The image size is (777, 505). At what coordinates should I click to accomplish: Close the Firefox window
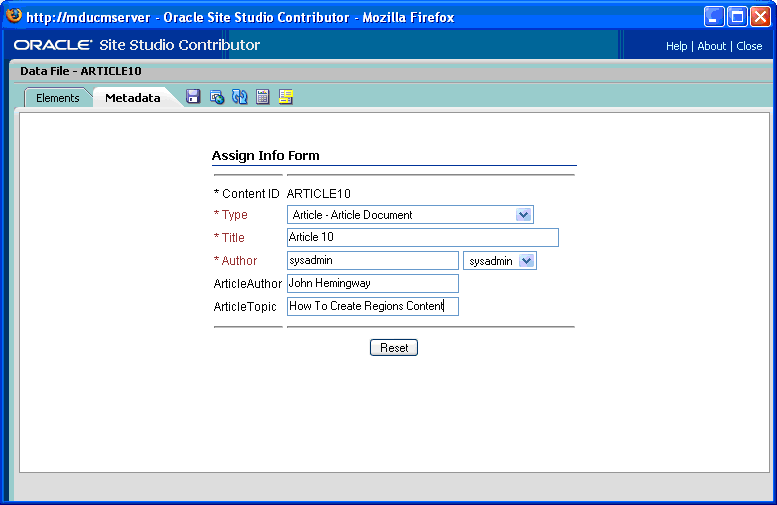click(760, 16)
